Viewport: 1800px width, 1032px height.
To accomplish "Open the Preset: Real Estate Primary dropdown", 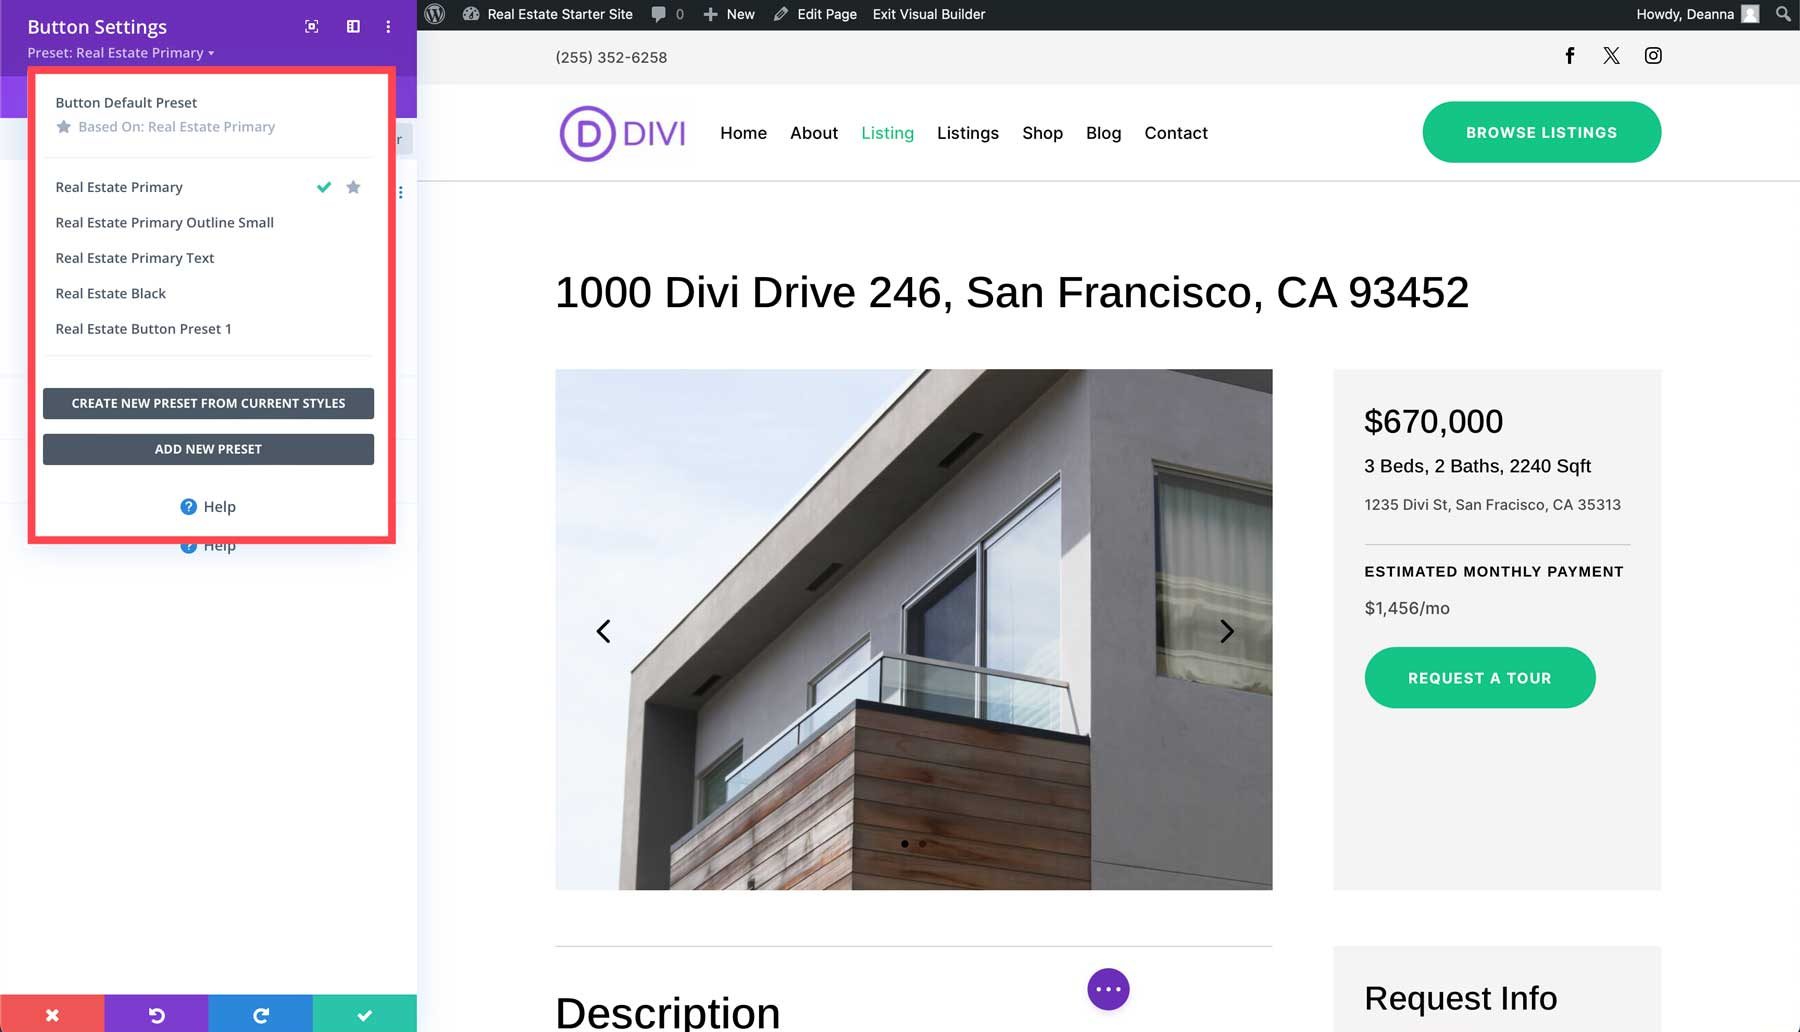I will [120, 53].
